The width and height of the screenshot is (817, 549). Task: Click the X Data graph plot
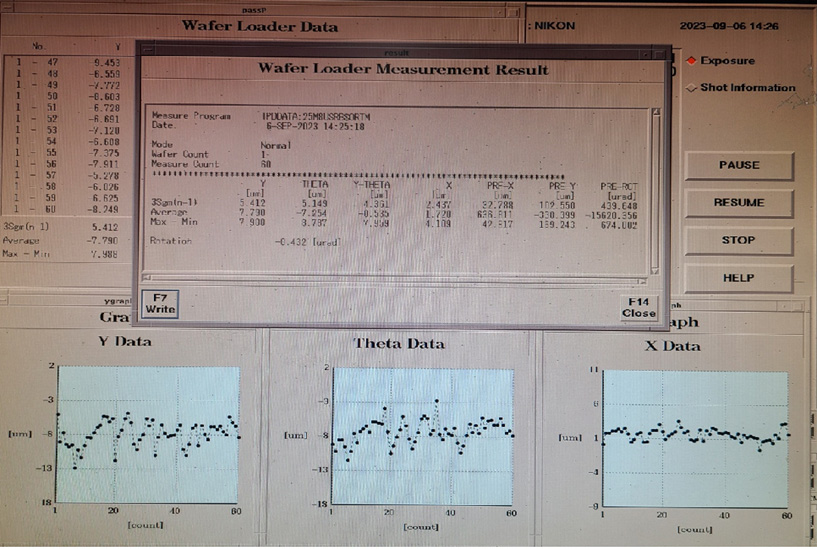pyautogui.click(x=696, y=435)
